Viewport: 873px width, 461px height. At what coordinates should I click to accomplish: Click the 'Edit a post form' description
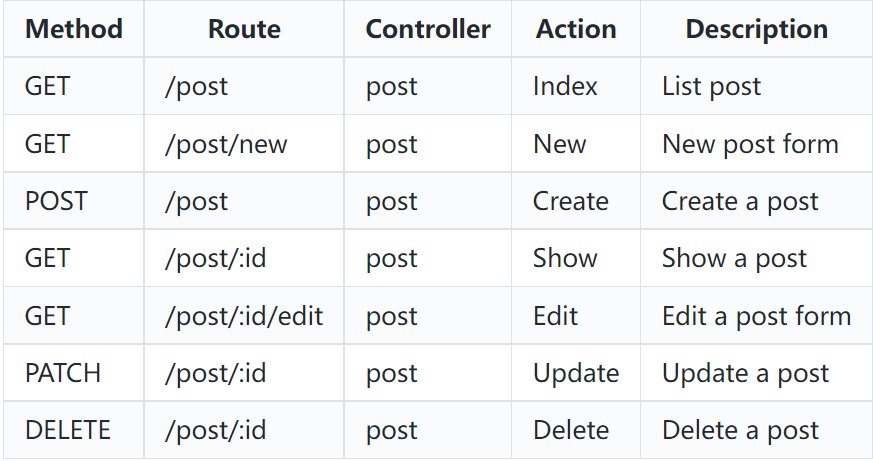pos(756,316)
